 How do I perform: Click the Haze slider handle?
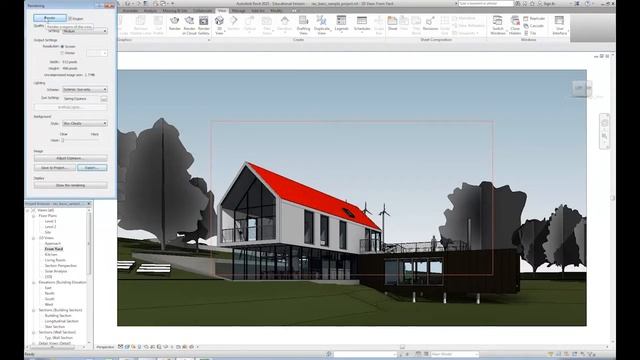63,140
